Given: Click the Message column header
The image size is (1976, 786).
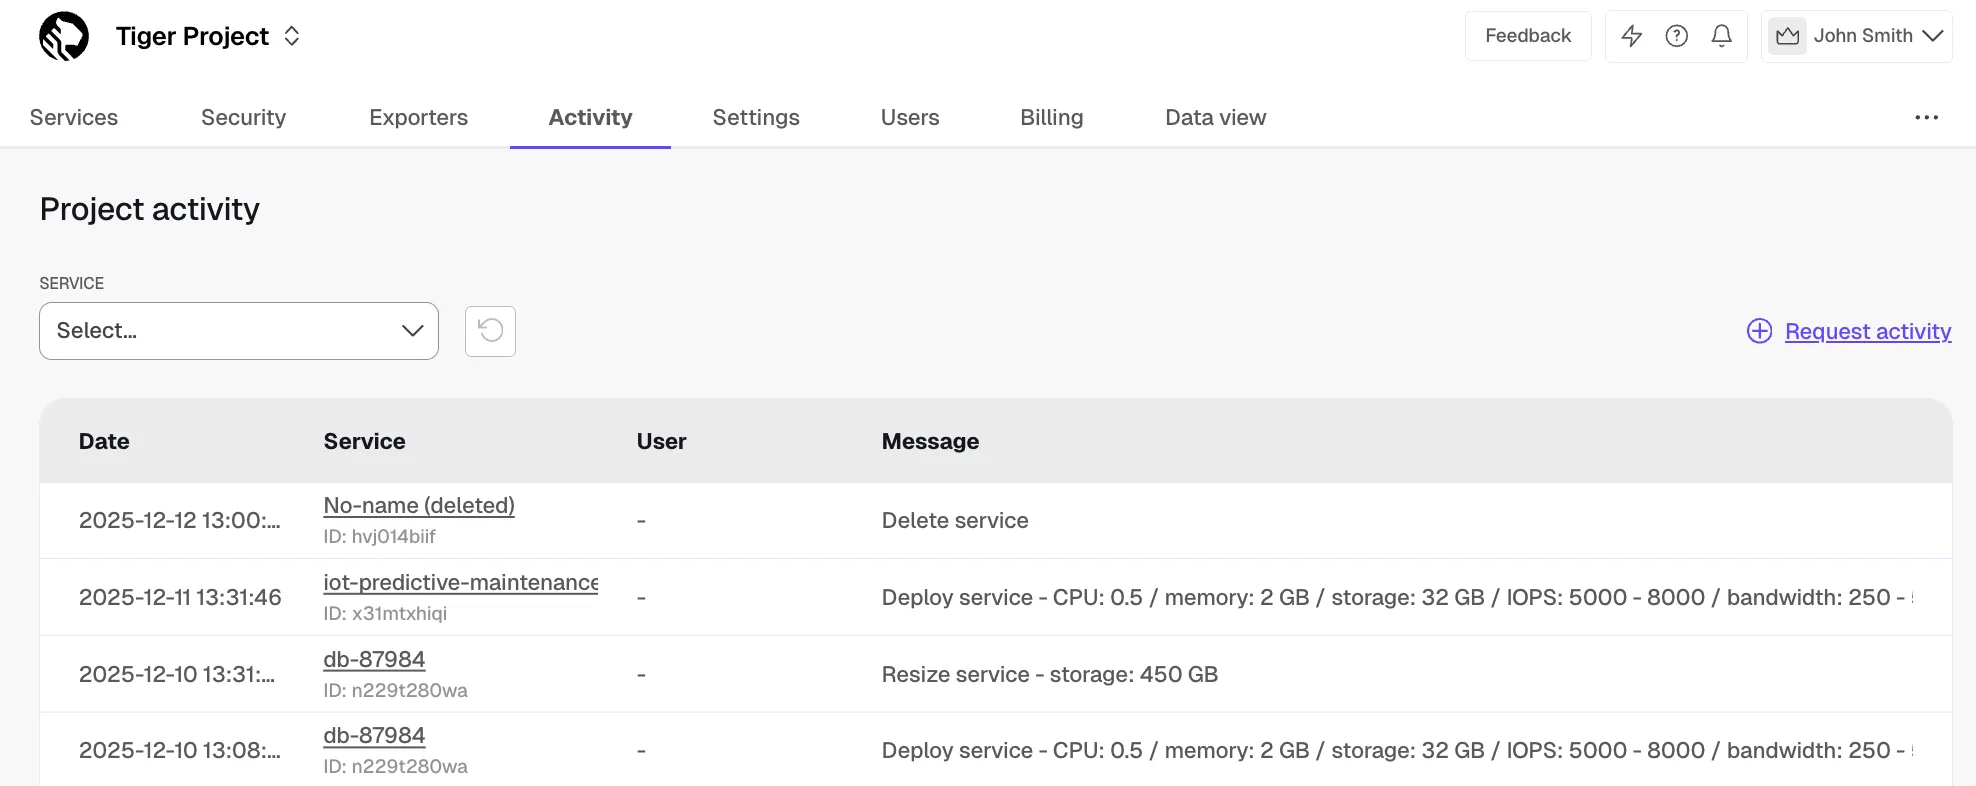Looking at the screenshot, I should point(930,442).
